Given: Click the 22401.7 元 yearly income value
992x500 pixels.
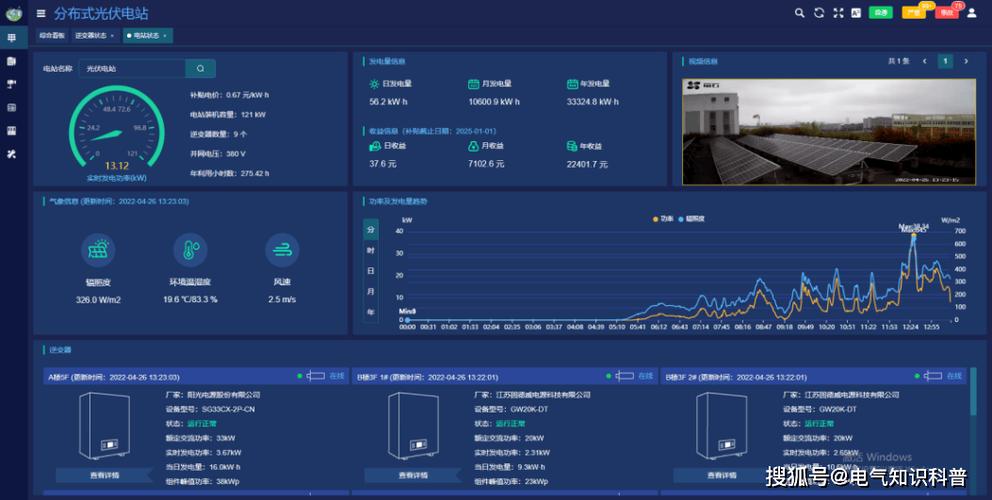Looking at the screenshot, I should (x=587, y=165).
